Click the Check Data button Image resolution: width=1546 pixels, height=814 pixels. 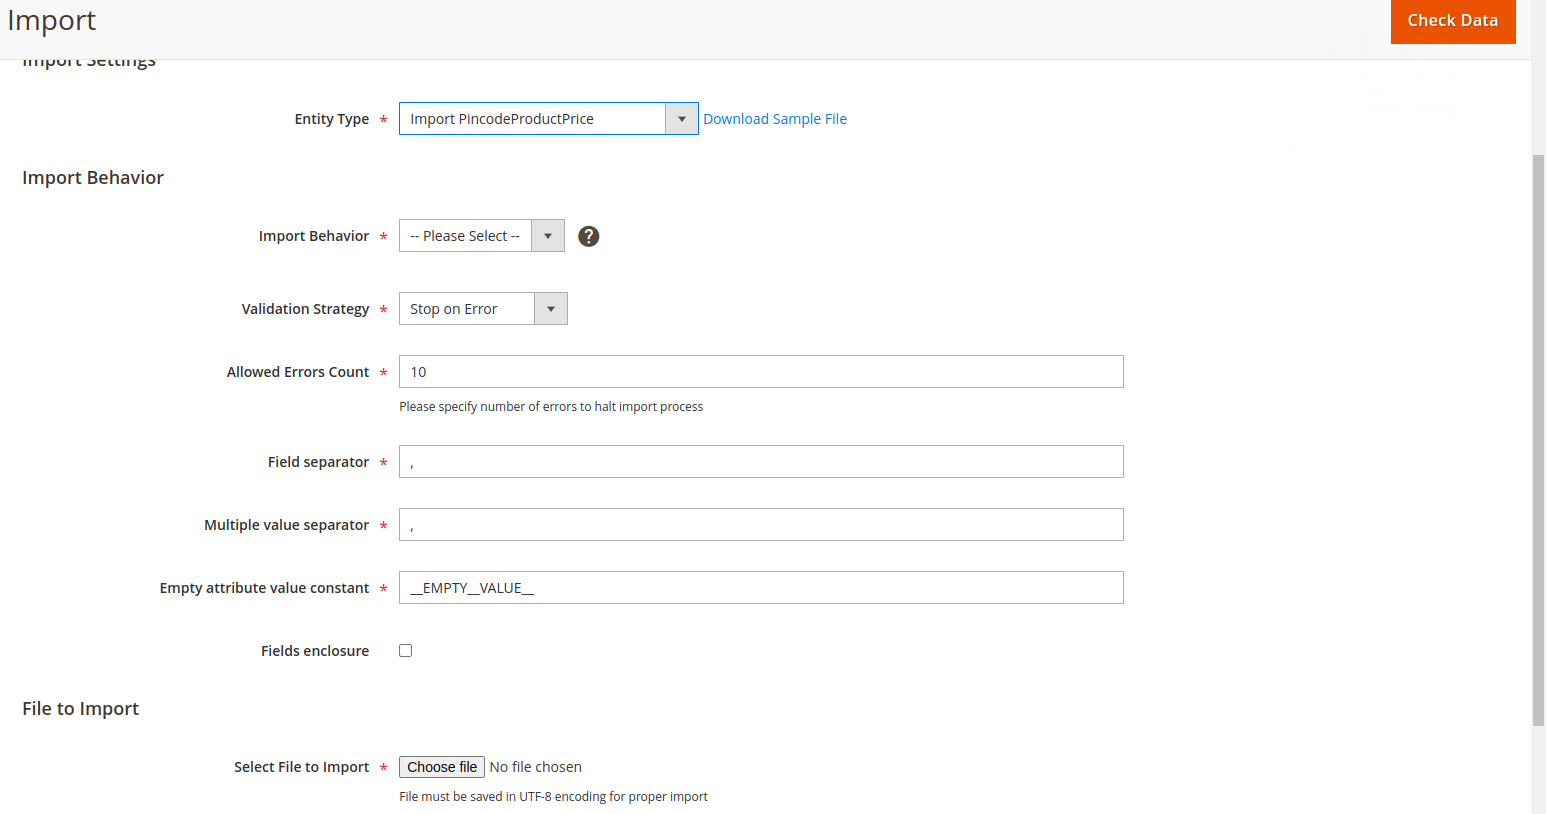pyautogui.click(x=1453, y=20)
